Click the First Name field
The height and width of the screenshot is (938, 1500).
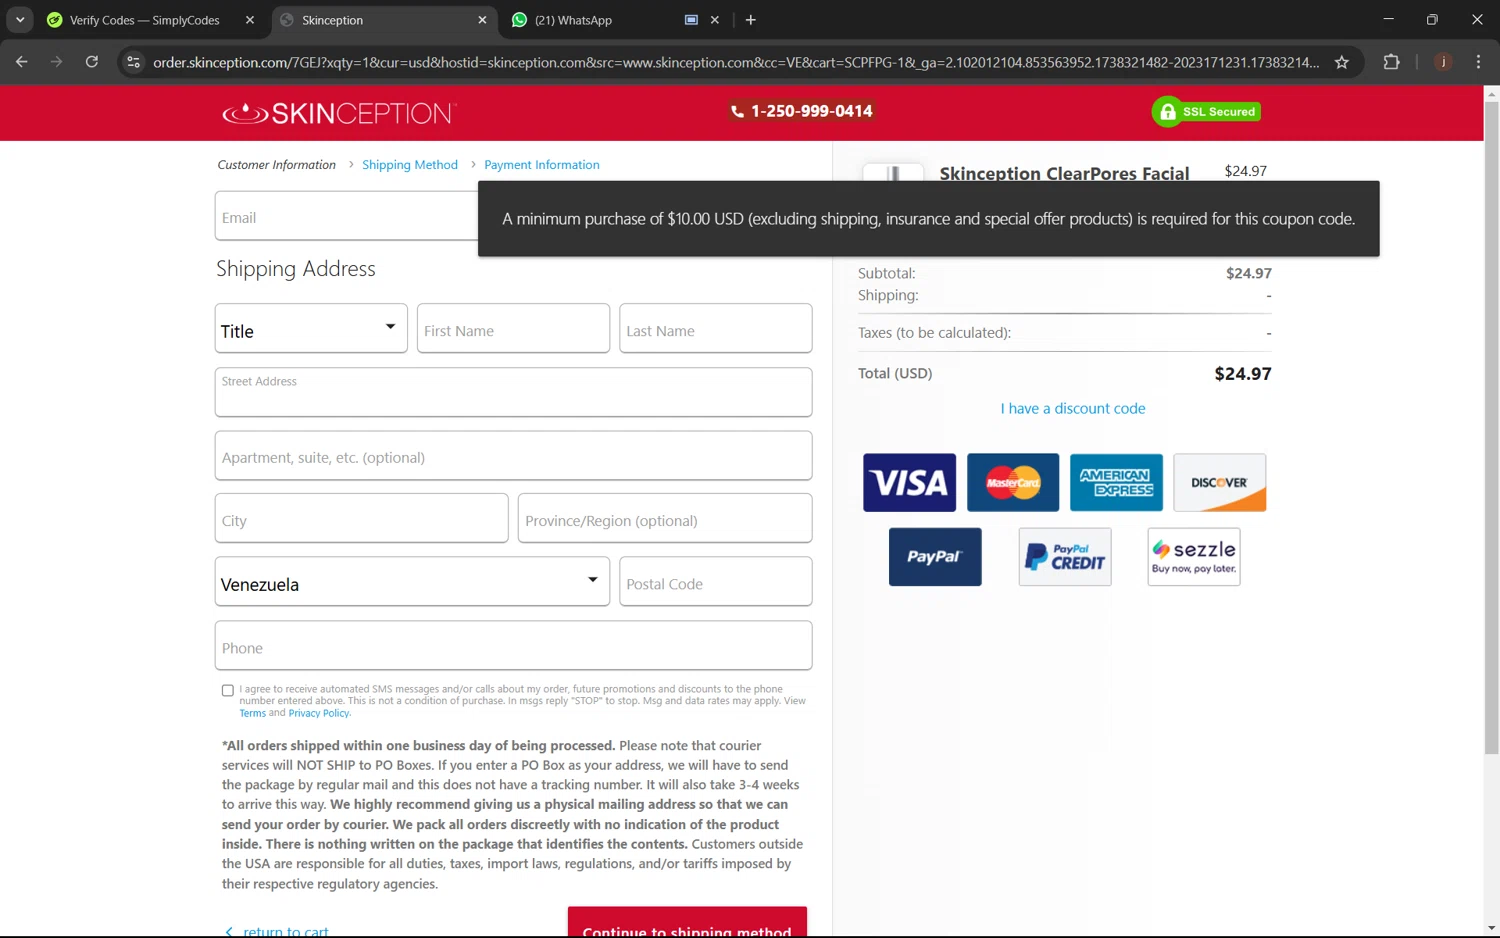[x=513, y=329]
